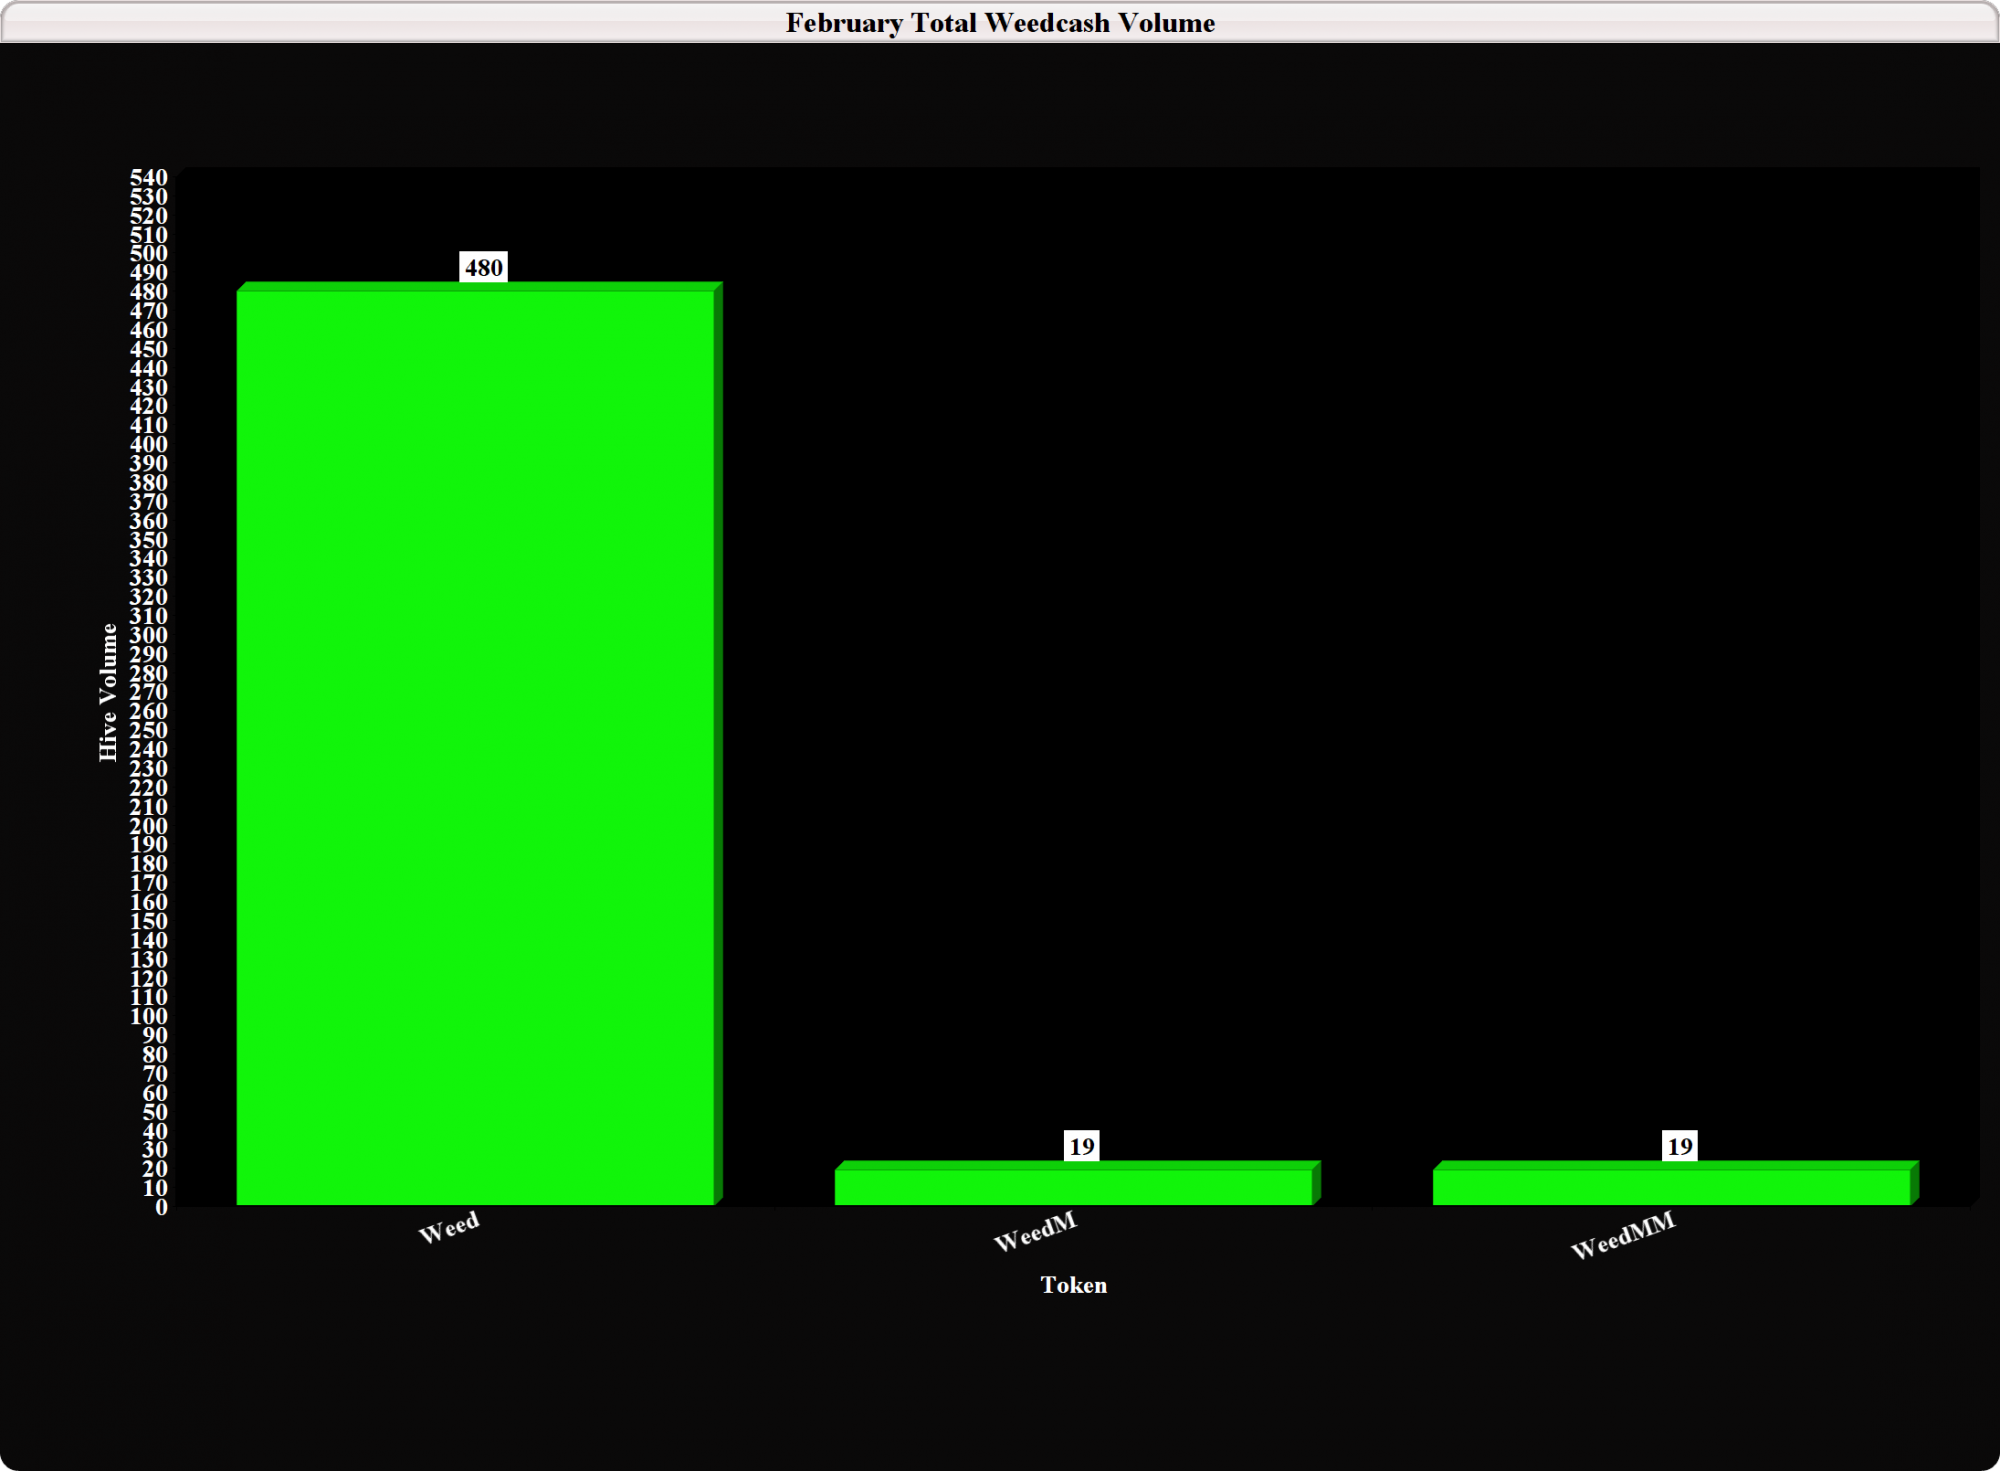Click the 19 value label above WeedM bar
The height and width of the screenshot is (1471, 2000).
tap(1082, 1146)
